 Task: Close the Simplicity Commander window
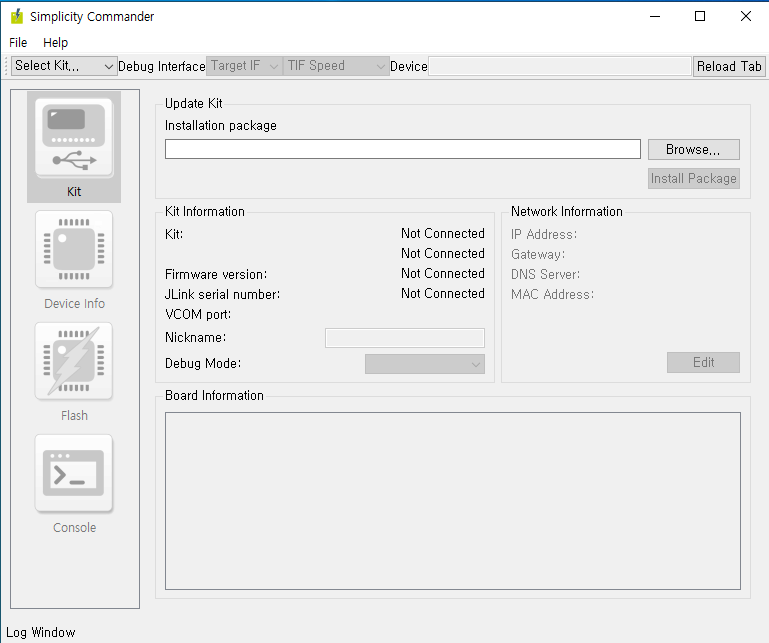point(745,16)
